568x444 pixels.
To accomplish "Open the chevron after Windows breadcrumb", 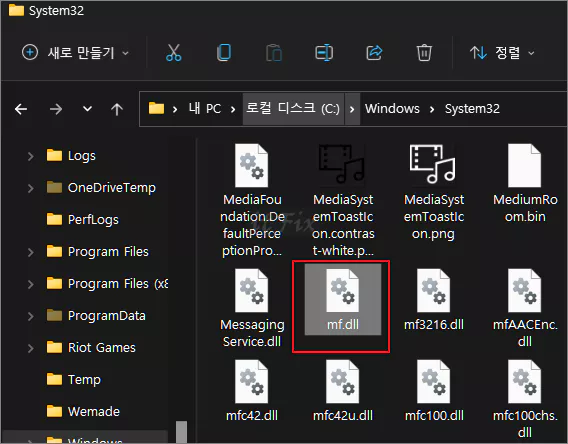I will tap(432, 109).
